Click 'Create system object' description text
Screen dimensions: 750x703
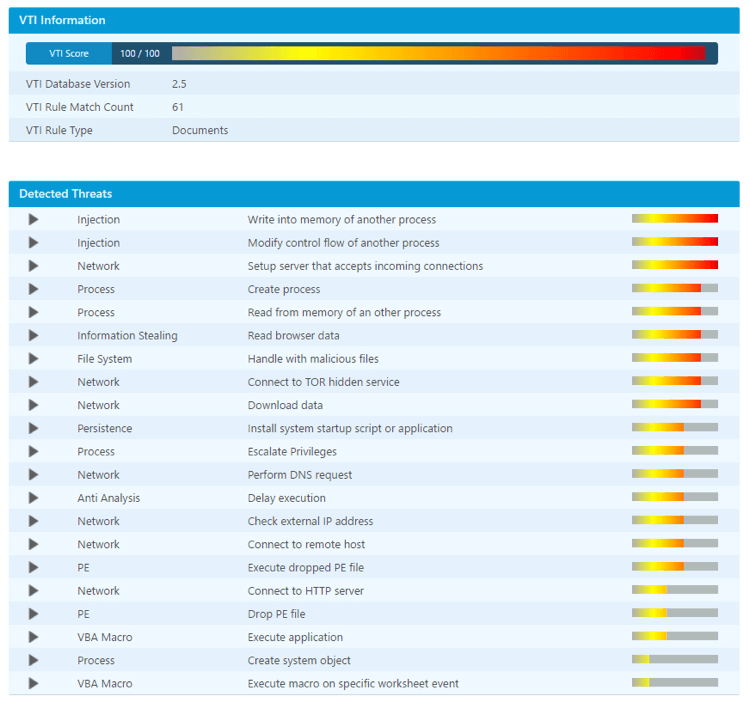point(299,660)
